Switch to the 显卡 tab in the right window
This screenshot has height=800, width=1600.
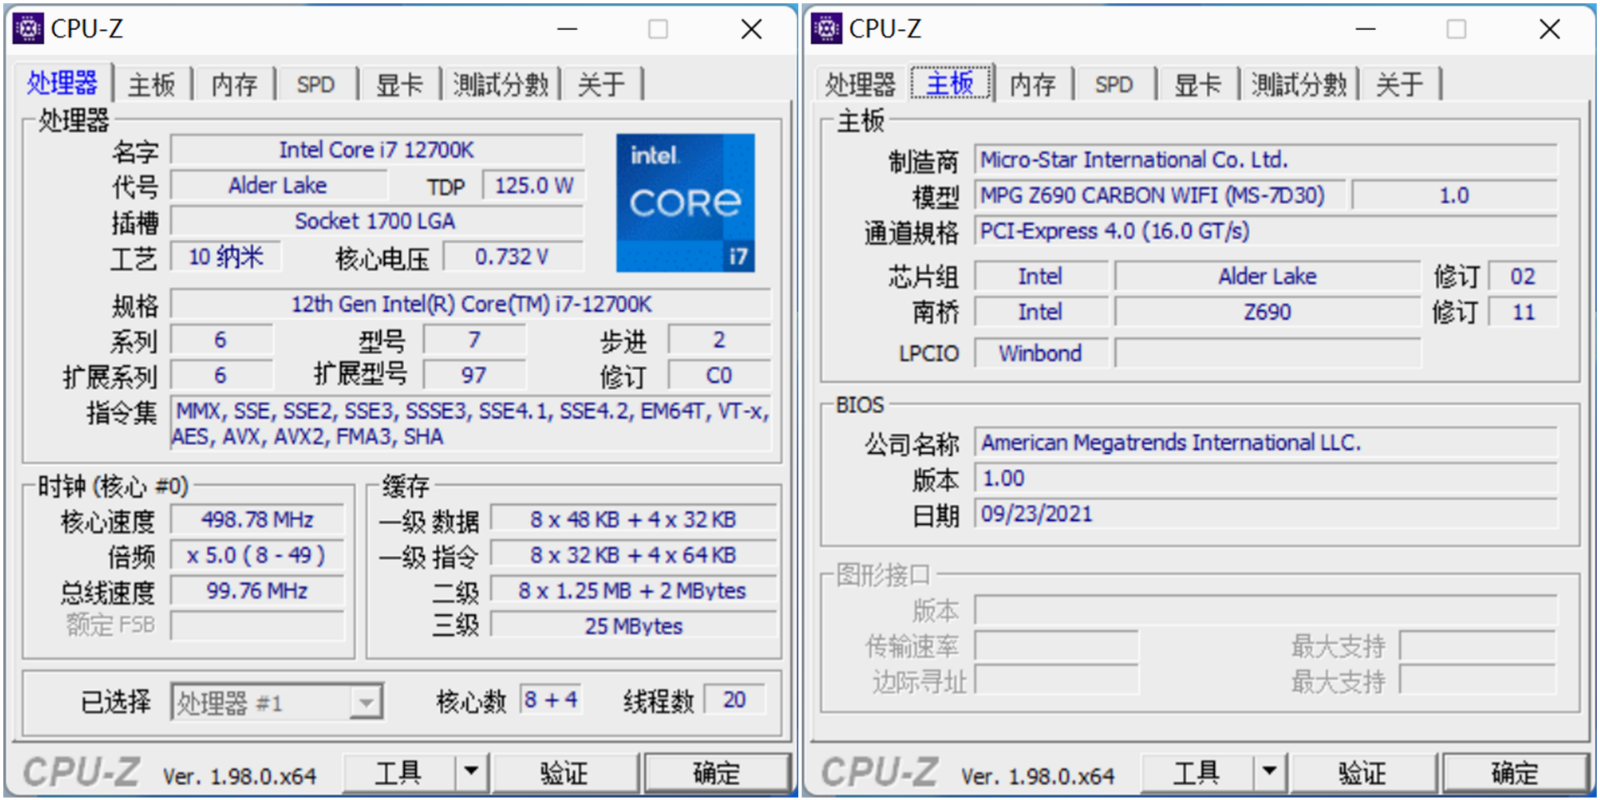(x=1197, y=85)
